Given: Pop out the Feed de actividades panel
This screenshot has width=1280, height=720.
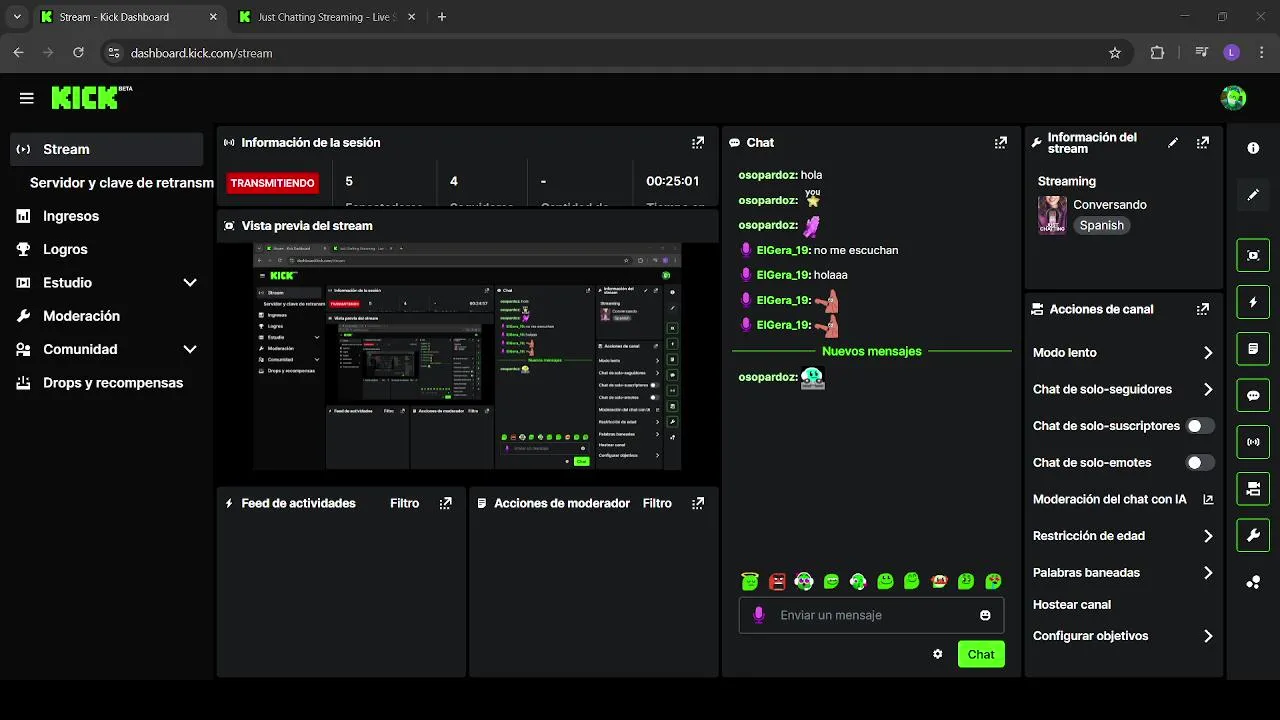Looking at the screenshot, I should click(x=446, y=504).
